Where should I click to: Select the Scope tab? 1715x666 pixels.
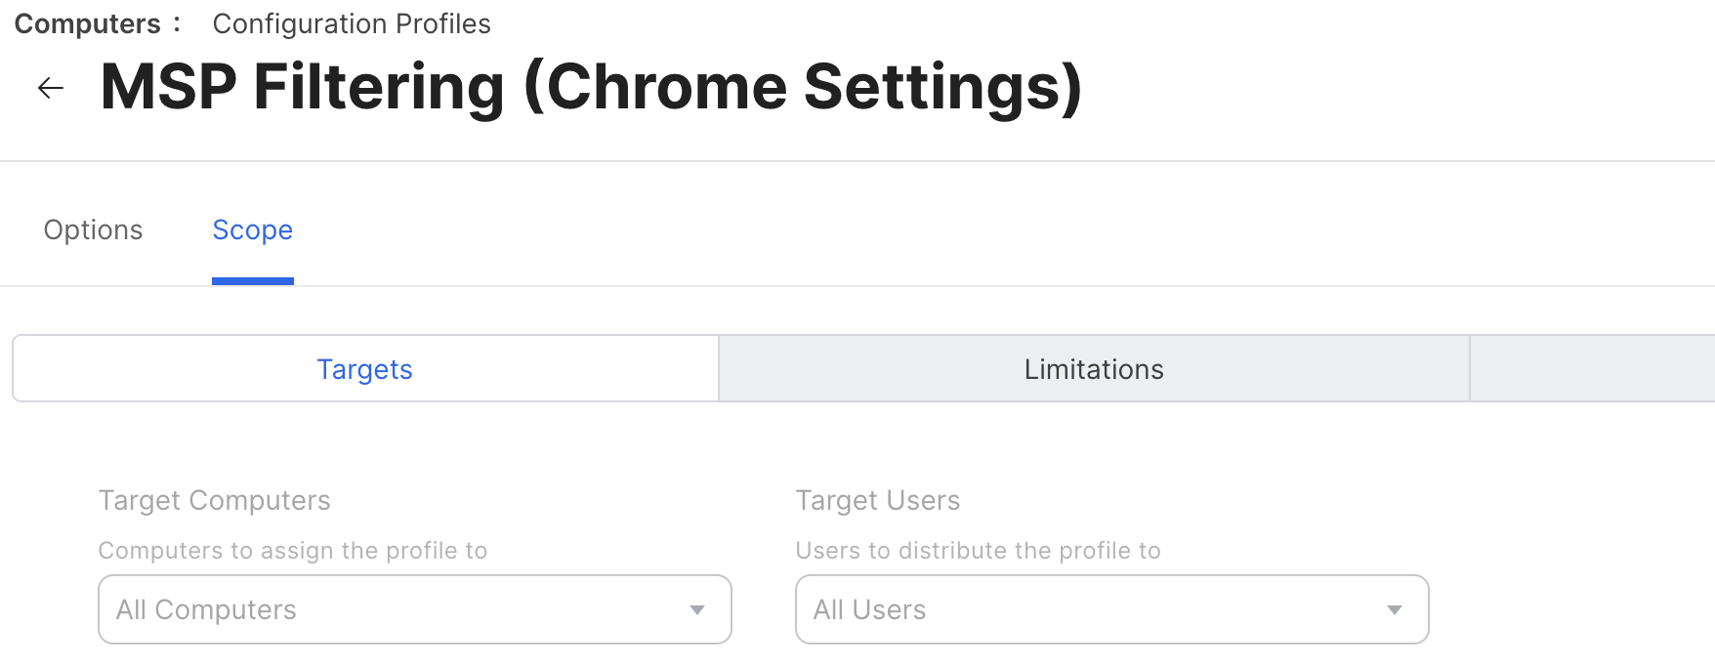tap(252, 230)
